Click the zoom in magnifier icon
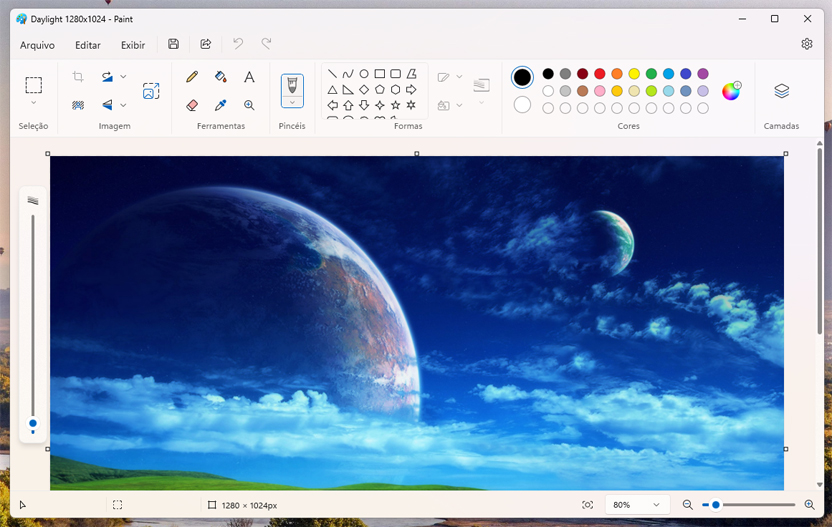The width and height of the screenshot is (832, 527). point(809,505)
